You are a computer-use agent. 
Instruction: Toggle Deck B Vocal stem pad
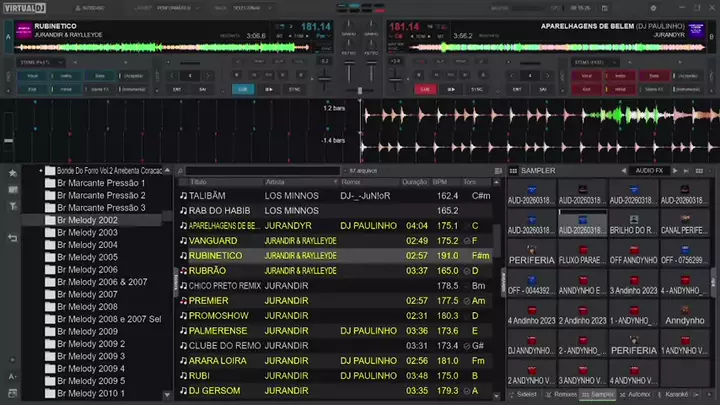(586, 76)
